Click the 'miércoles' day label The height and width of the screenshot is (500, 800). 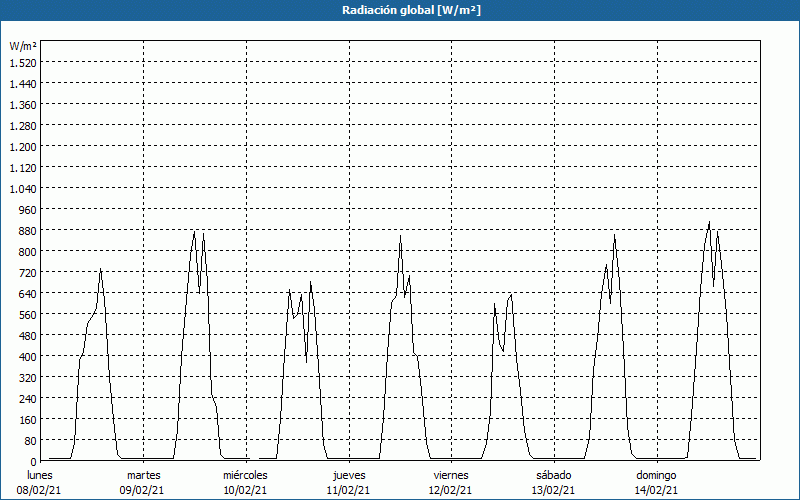pyautogui.click(x=245, y=475)
